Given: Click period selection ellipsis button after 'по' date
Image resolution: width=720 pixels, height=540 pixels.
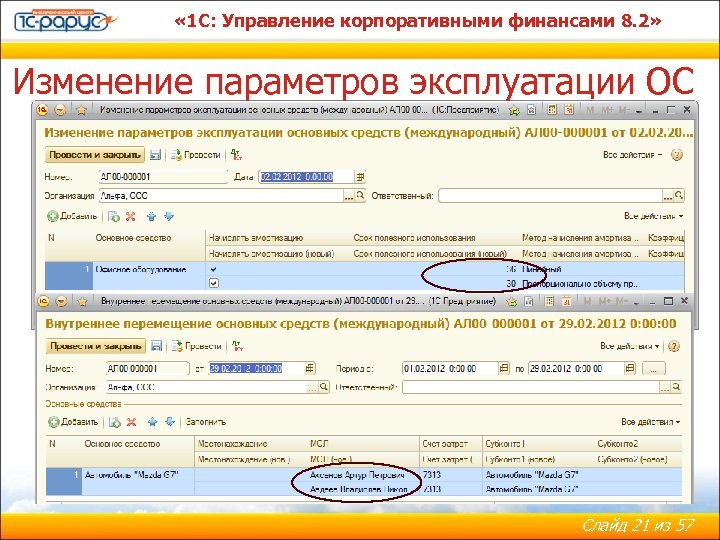Looking at the screenshot, I should coord(653,368).
